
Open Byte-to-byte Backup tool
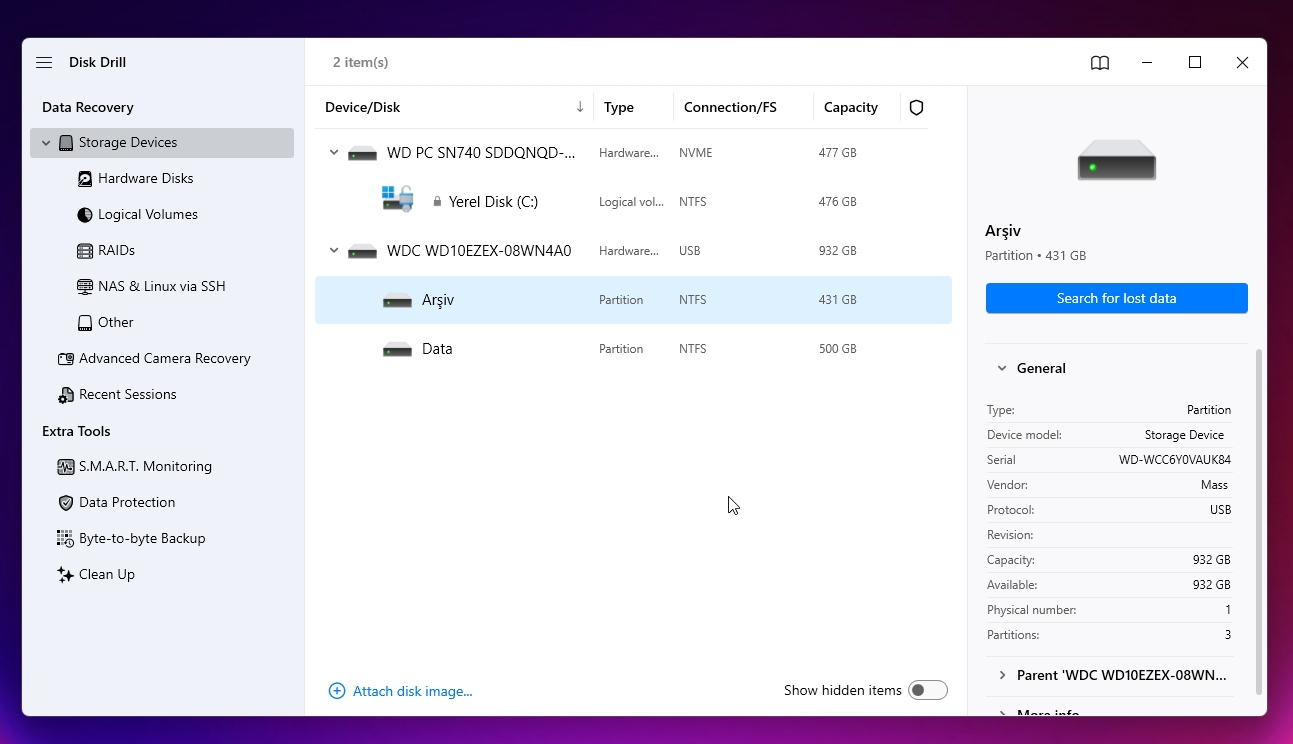[x=142, y=539]
